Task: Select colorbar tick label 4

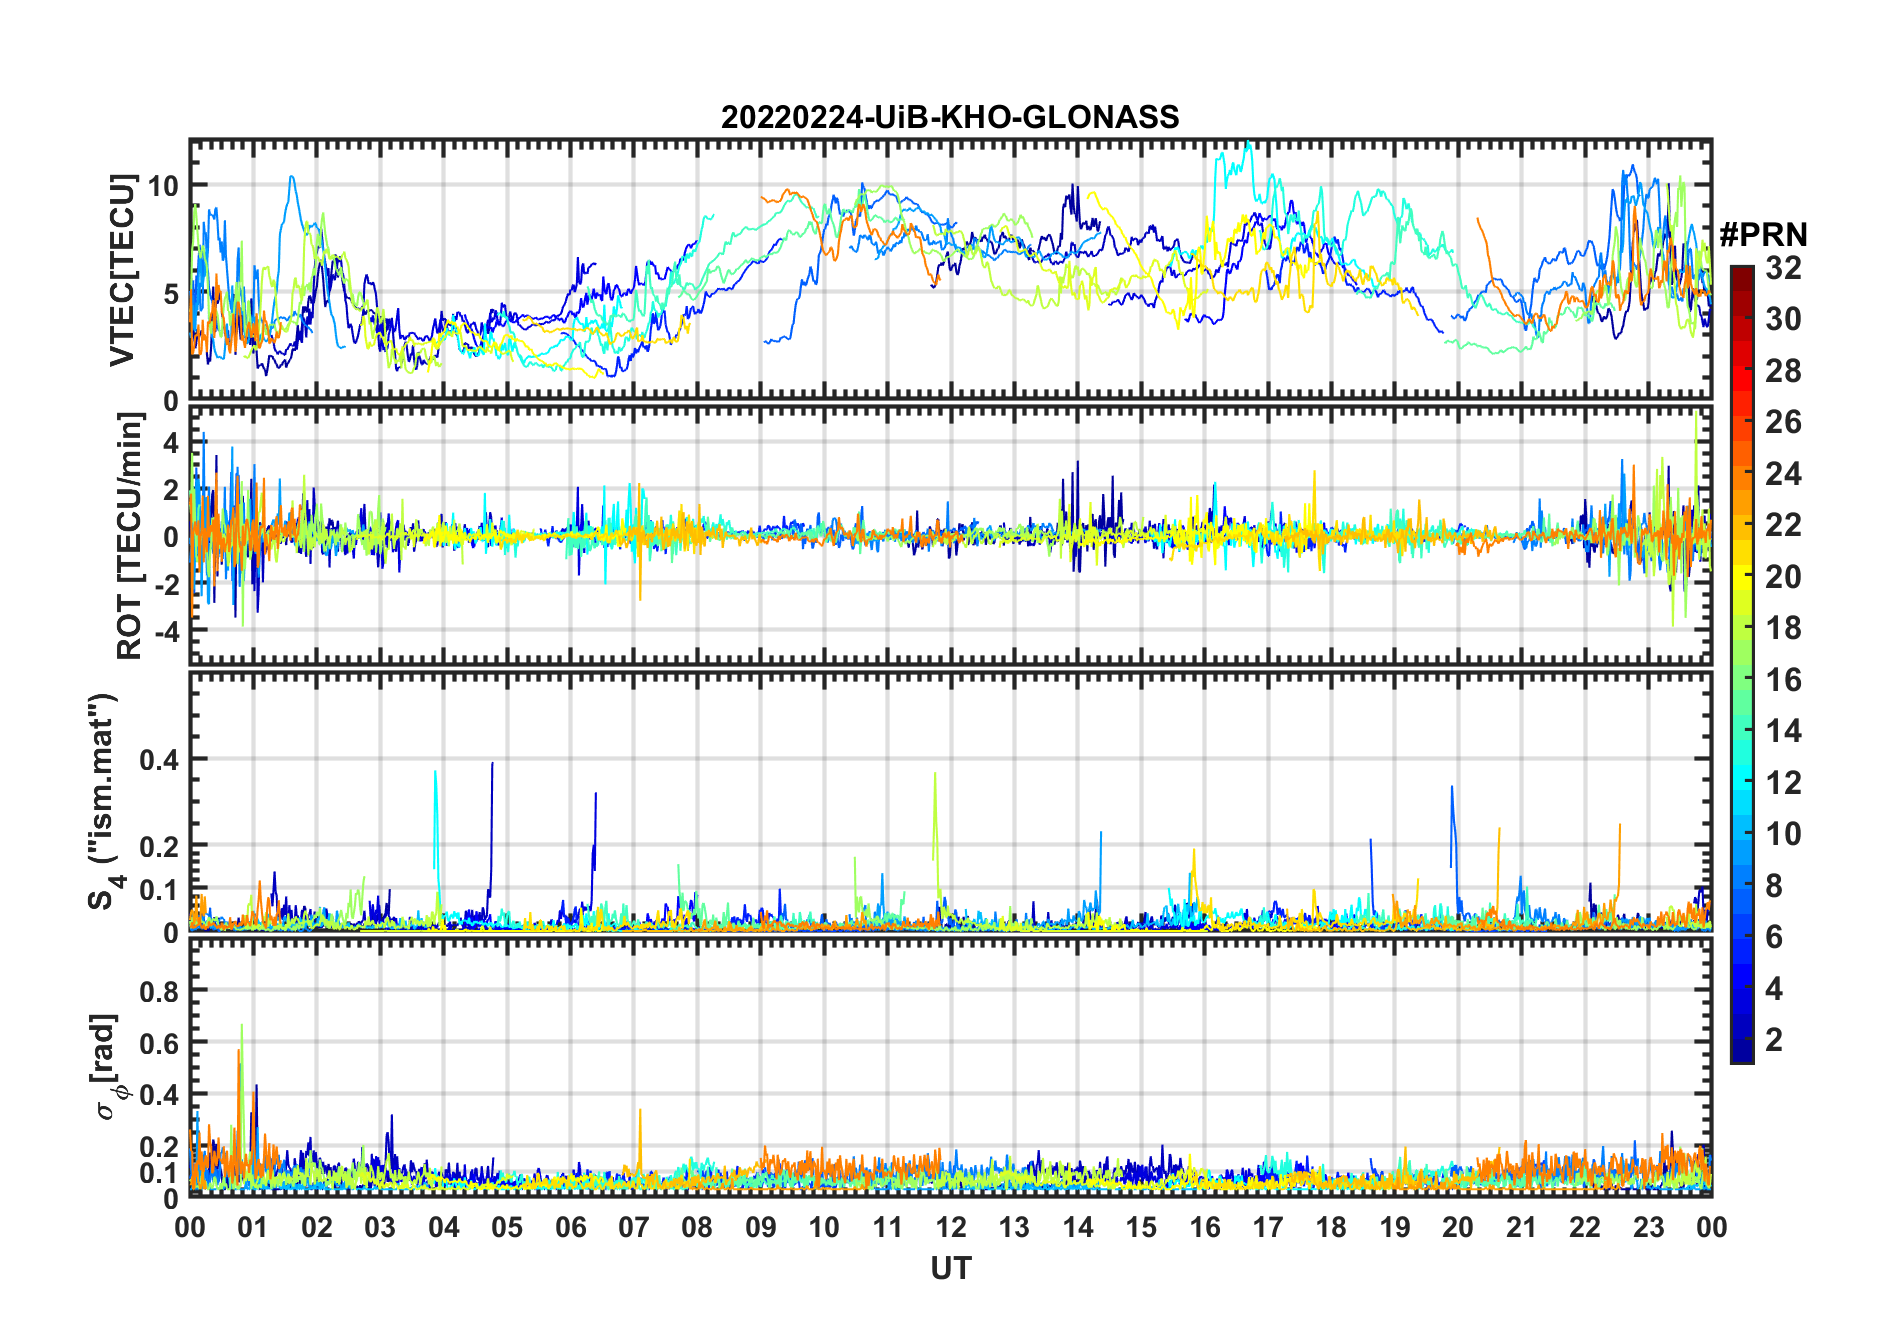Action: pyautogui.click(x=1774, y=989)
